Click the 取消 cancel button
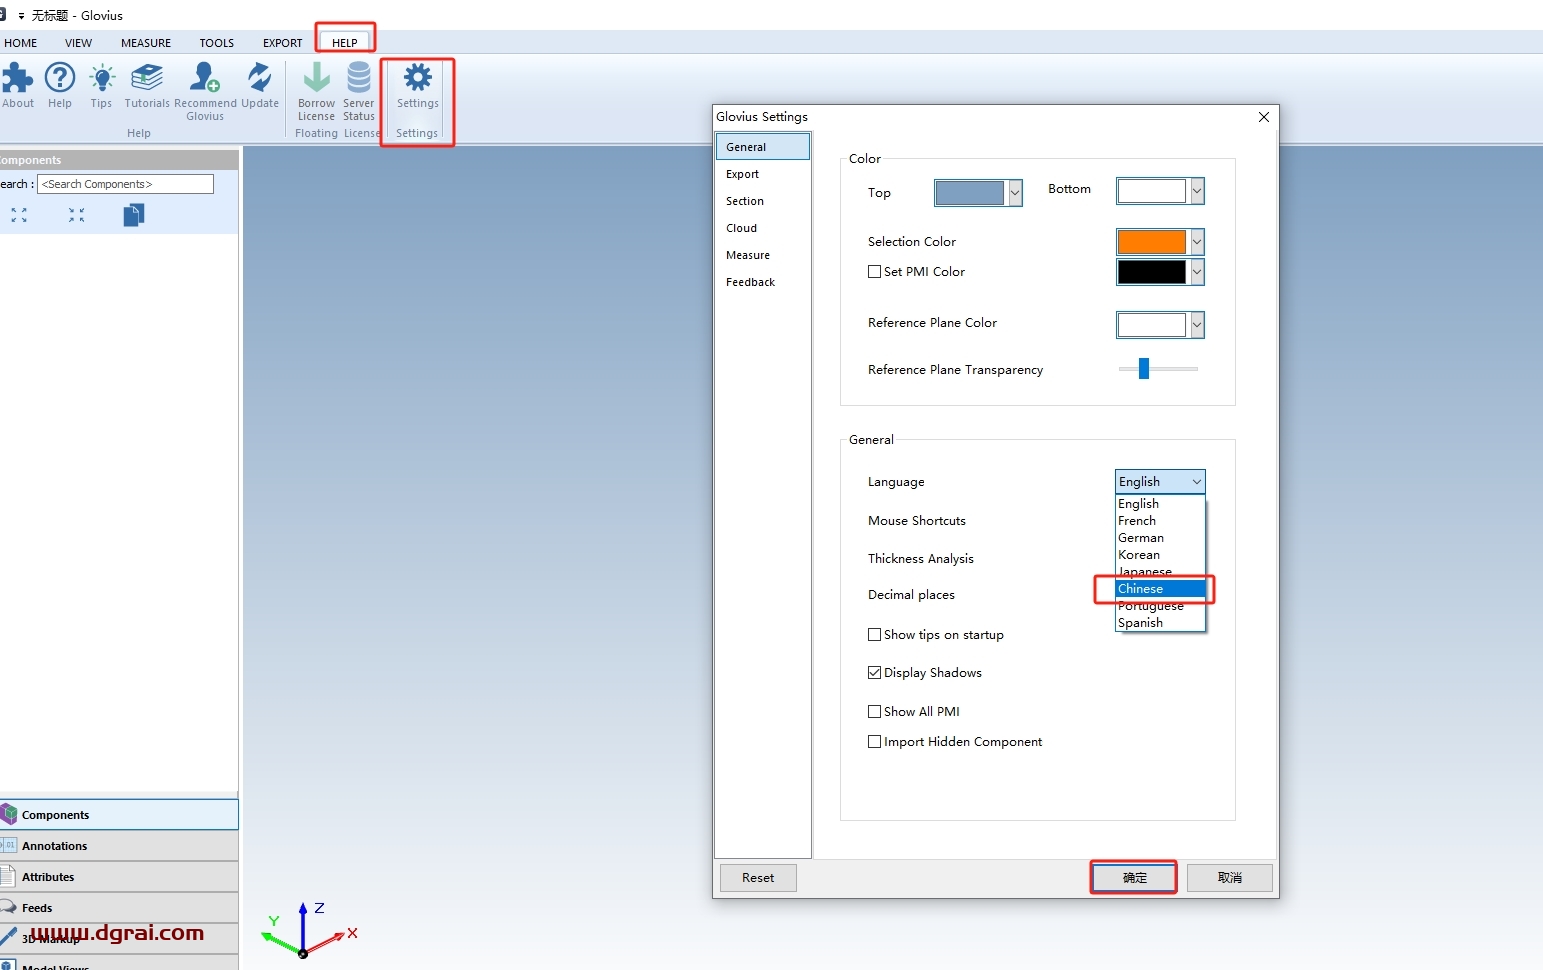This screenshot has height=970, width=1543. point(1230,878)
